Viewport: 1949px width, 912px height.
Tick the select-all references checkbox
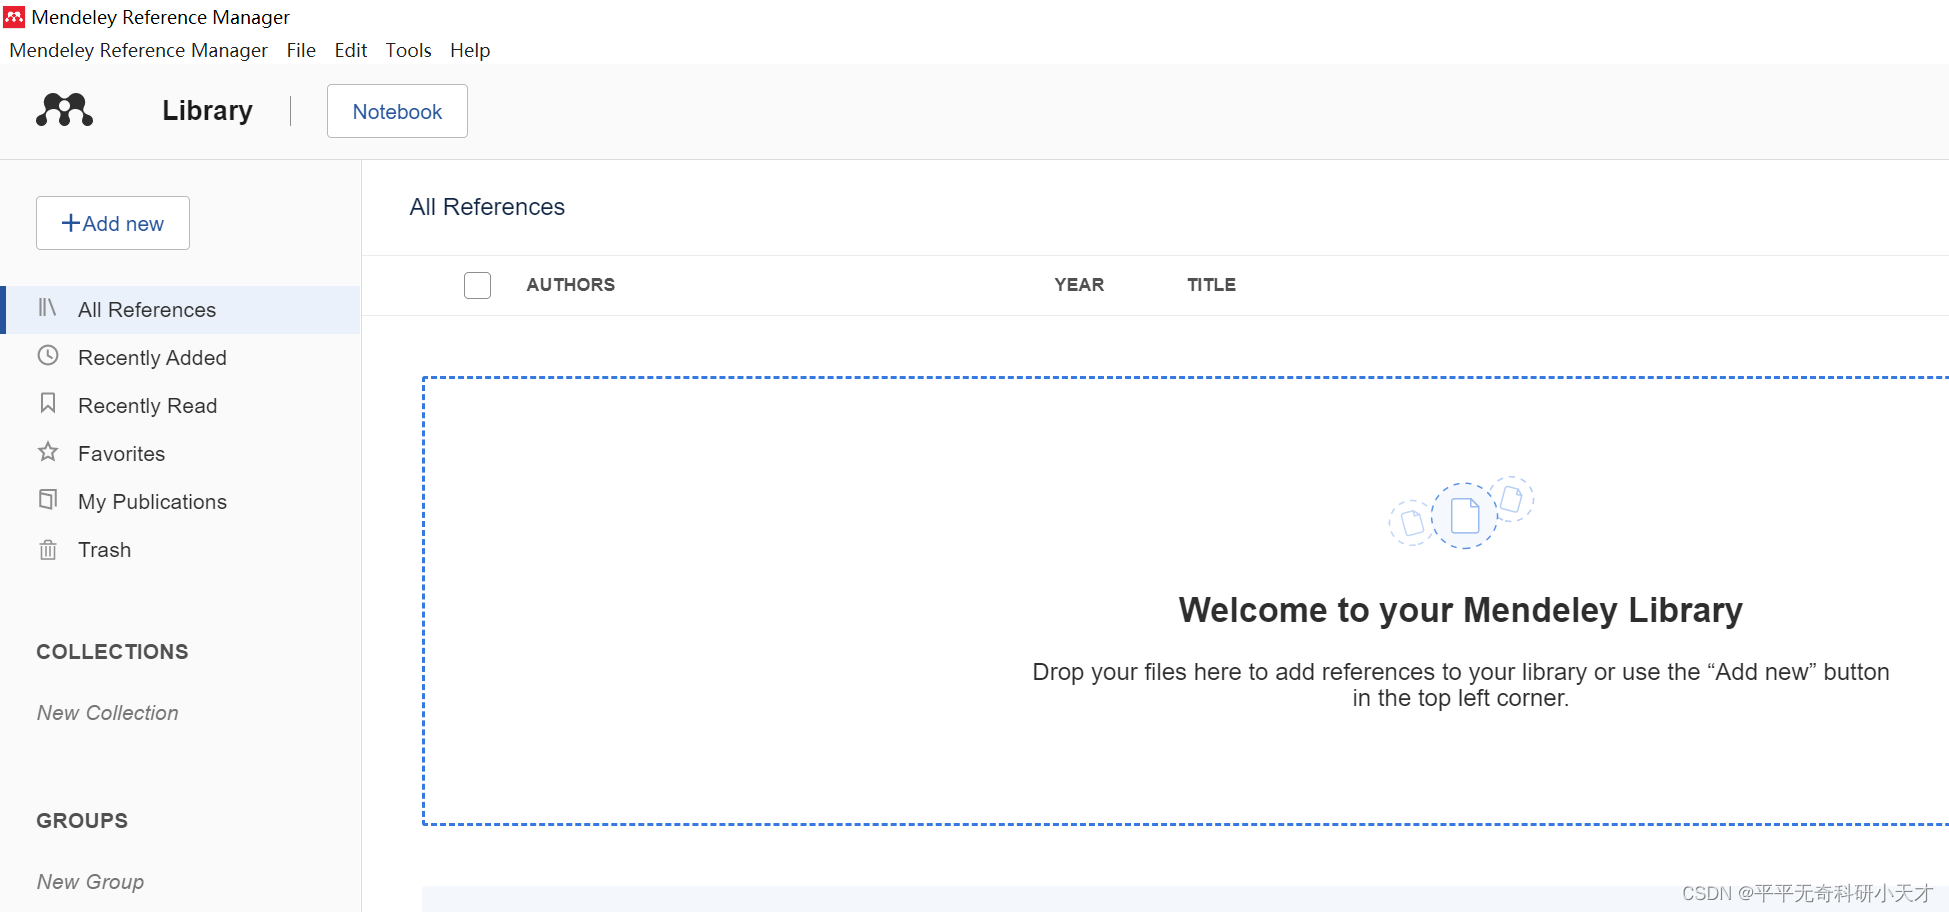[477, 285]
